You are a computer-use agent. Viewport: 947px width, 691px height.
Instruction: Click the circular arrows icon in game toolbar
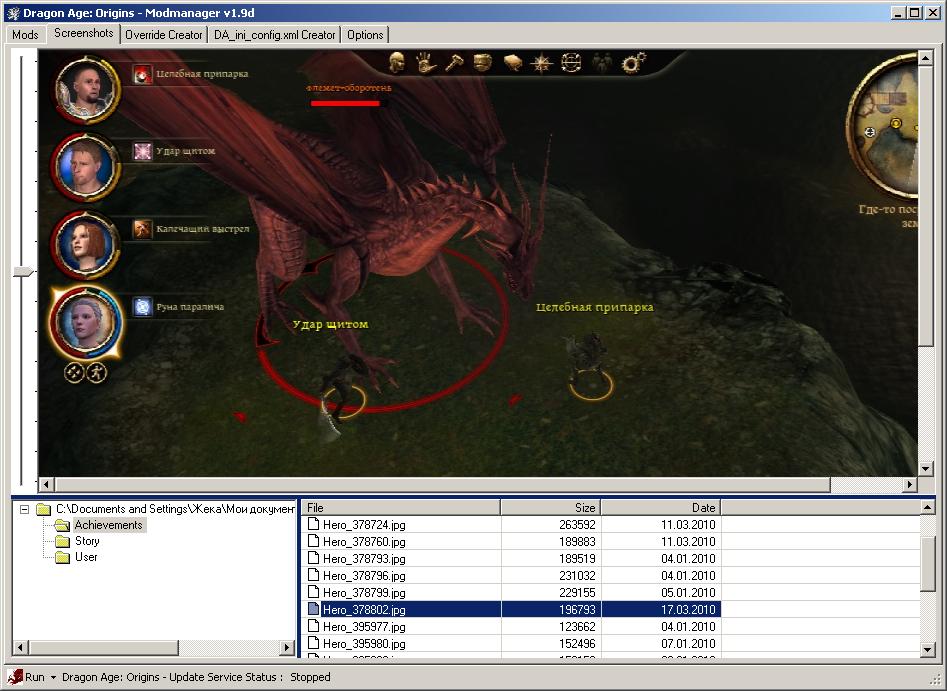click(571, 62)
